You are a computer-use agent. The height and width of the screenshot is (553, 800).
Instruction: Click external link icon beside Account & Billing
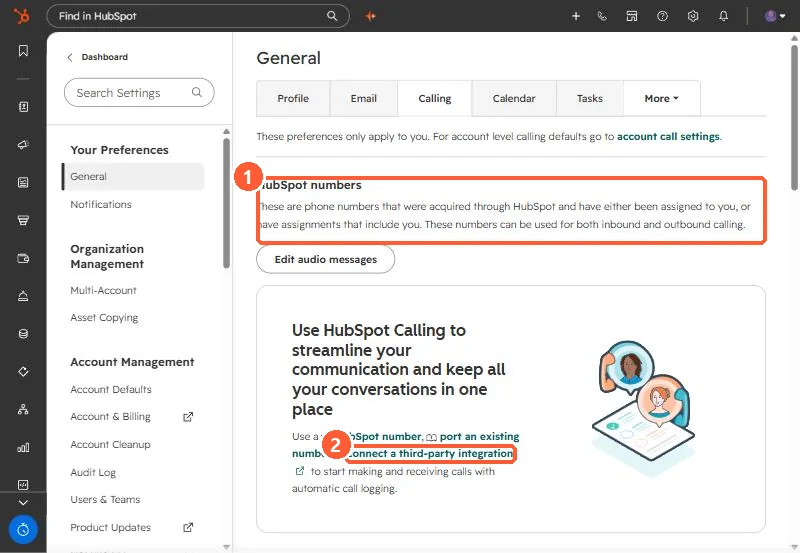pyautogui.click(x=188, y=417)
